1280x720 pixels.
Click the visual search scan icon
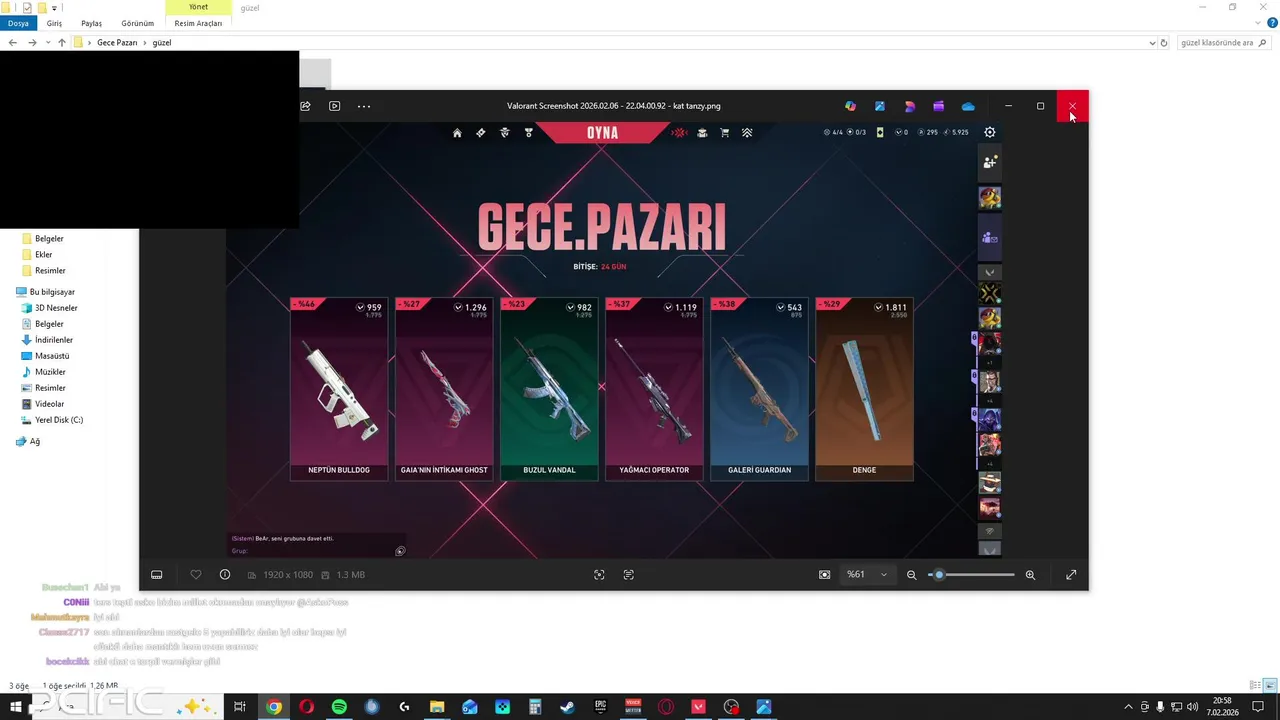599,575
